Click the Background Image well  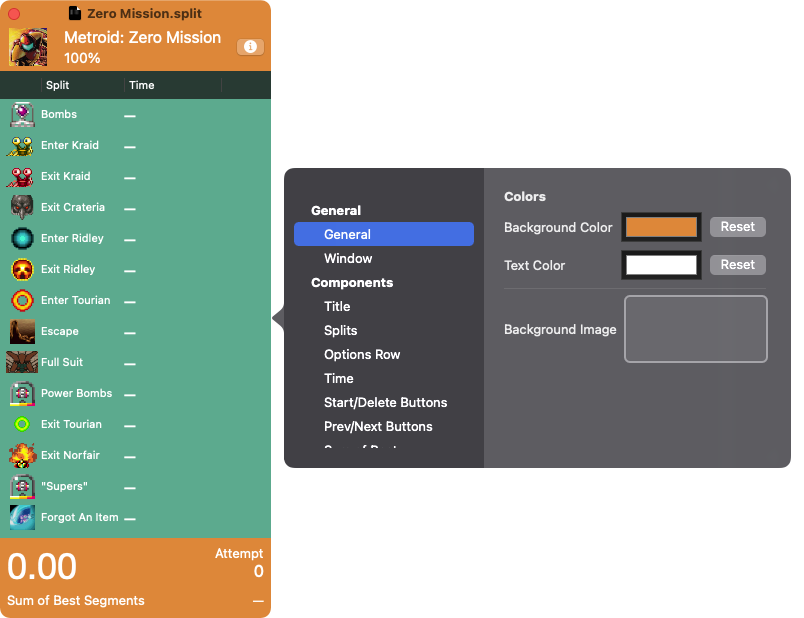coord(695,329)
